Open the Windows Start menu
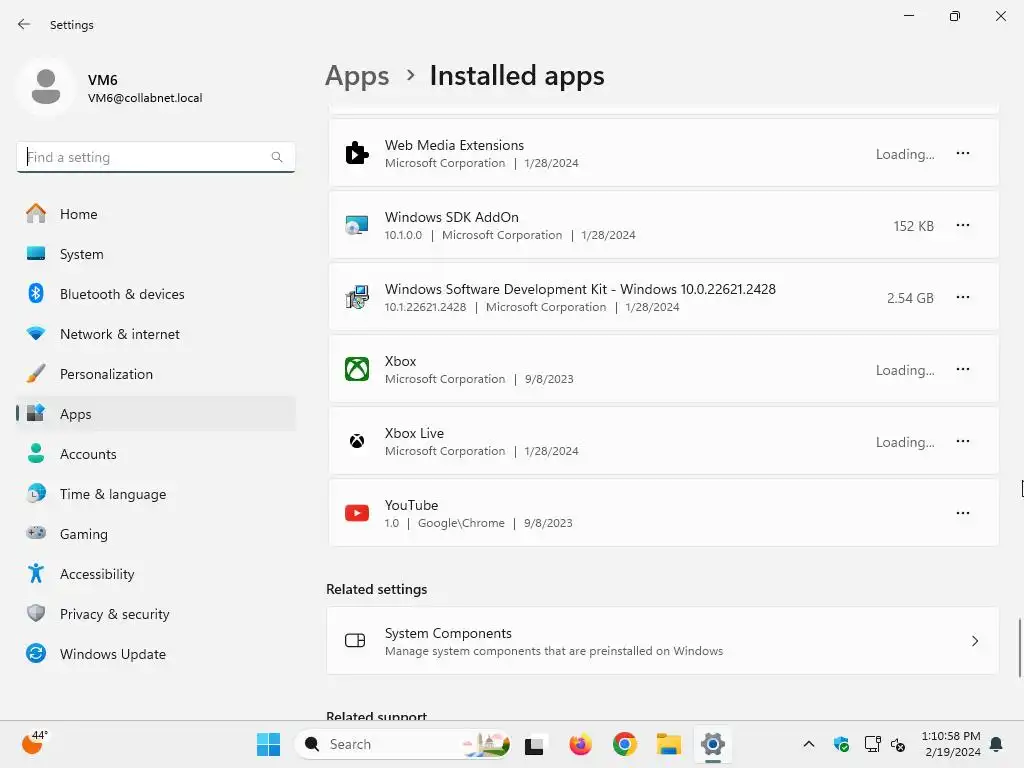The height and width of the screenshot is (768, 1024). click(x=268, y=744)
